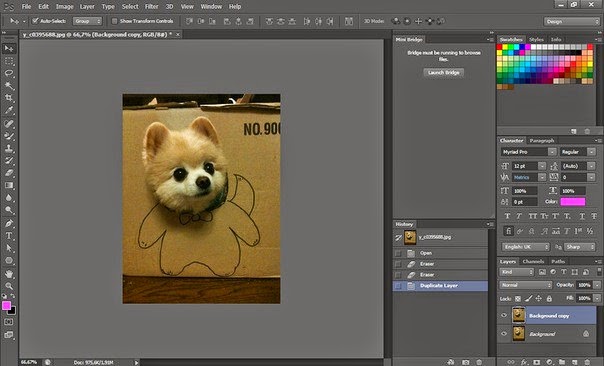The height and width of the screenshot is (366, 604).
Task: Select the Eyedropper tool
Action: [9, 110]
